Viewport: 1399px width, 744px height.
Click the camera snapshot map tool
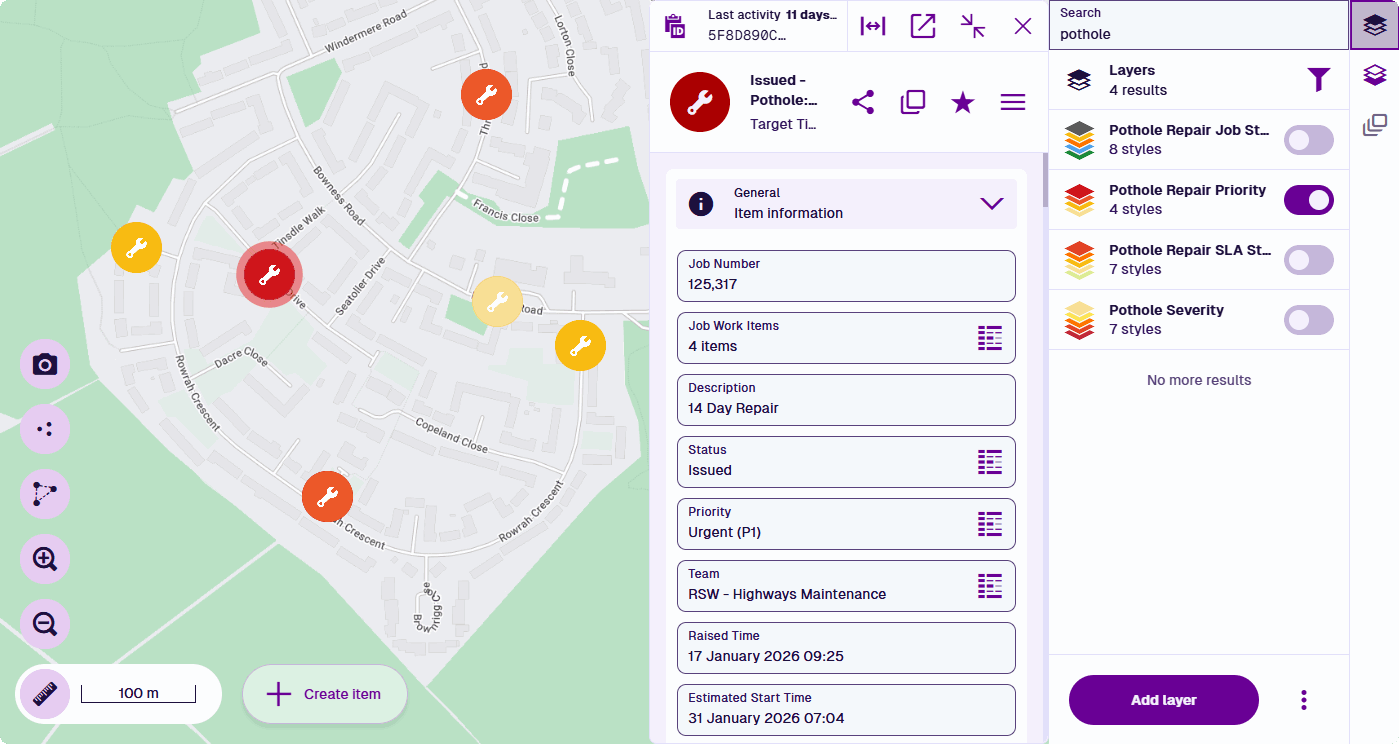[x=44, y=364]
